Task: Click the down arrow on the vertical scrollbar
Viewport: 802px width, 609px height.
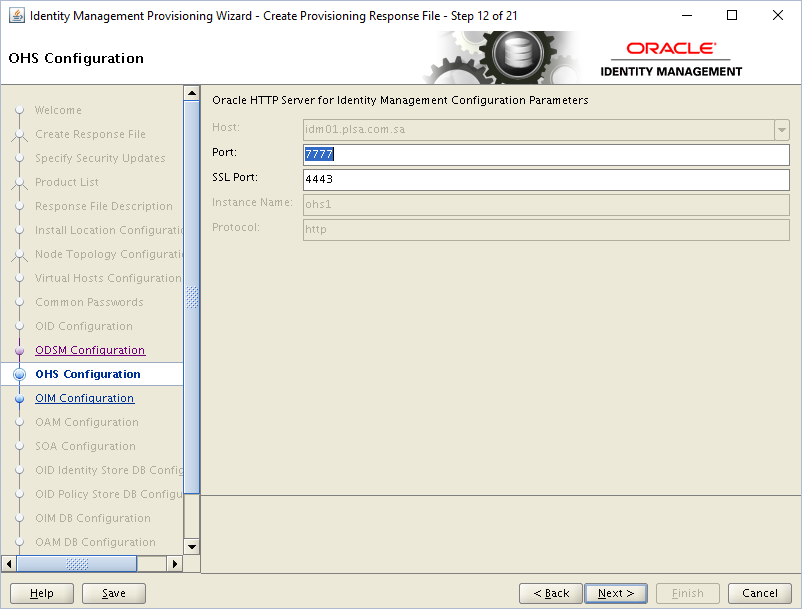Action: click(192, 546)
